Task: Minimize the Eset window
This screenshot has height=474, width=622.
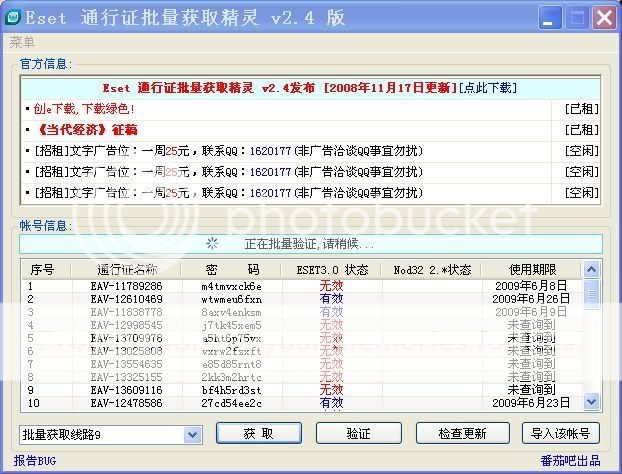Action: (x=549, y=18)
